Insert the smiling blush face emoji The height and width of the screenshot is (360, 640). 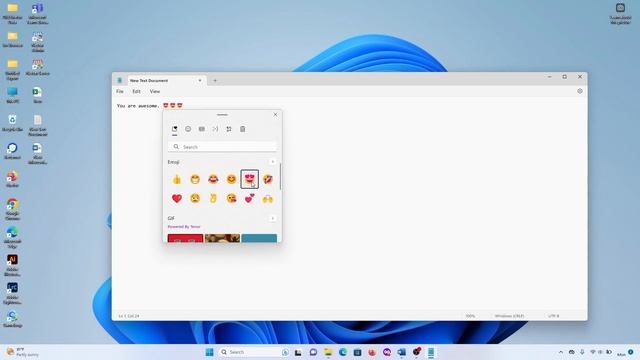(x=231, y=179)
